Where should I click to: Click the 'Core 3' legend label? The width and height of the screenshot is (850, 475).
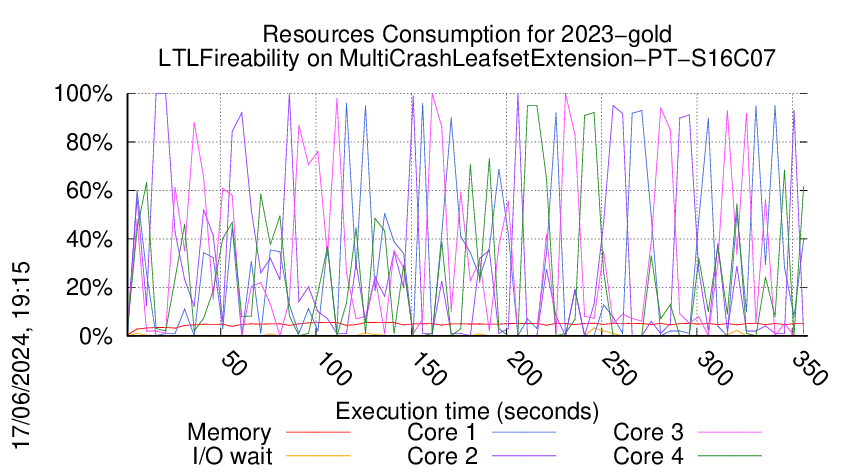click(648, 432)
